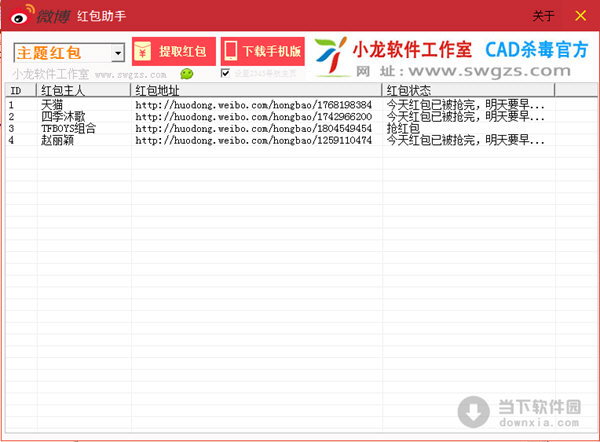Click the 小龙软件工作室 www.swgzs.com grey label
This screenshot has height=442, width=600.
89,74
